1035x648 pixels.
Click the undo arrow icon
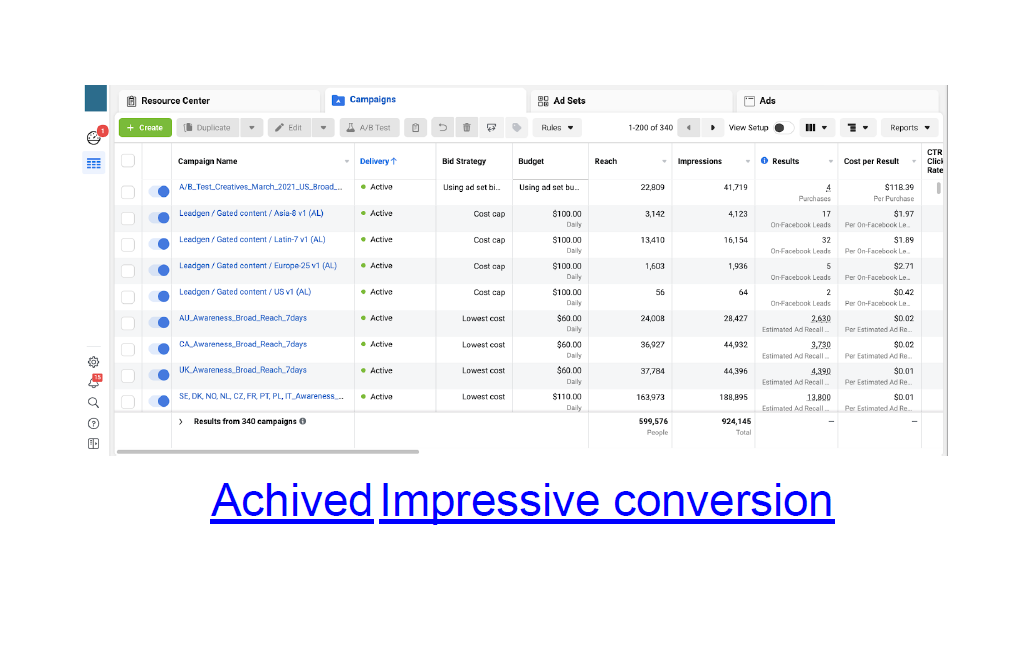(x=442, y=128)
